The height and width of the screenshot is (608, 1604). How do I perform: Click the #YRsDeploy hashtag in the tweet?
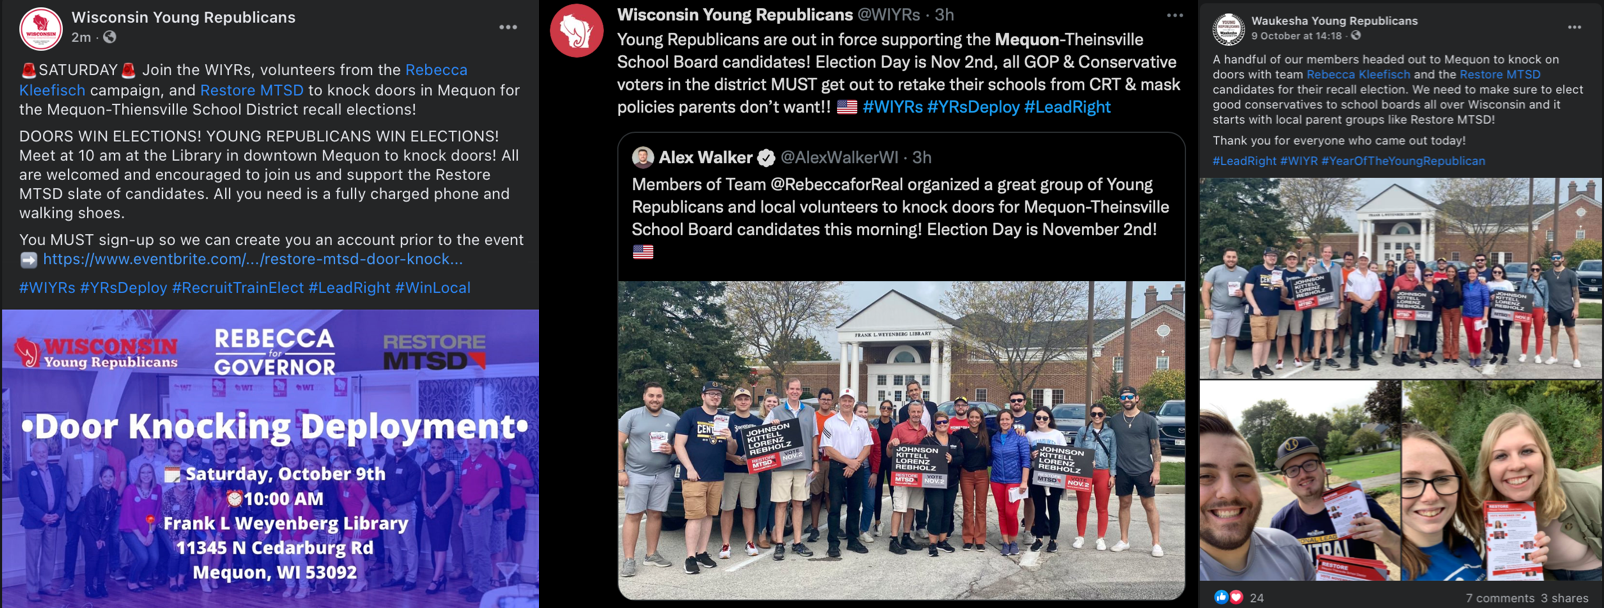973,107
